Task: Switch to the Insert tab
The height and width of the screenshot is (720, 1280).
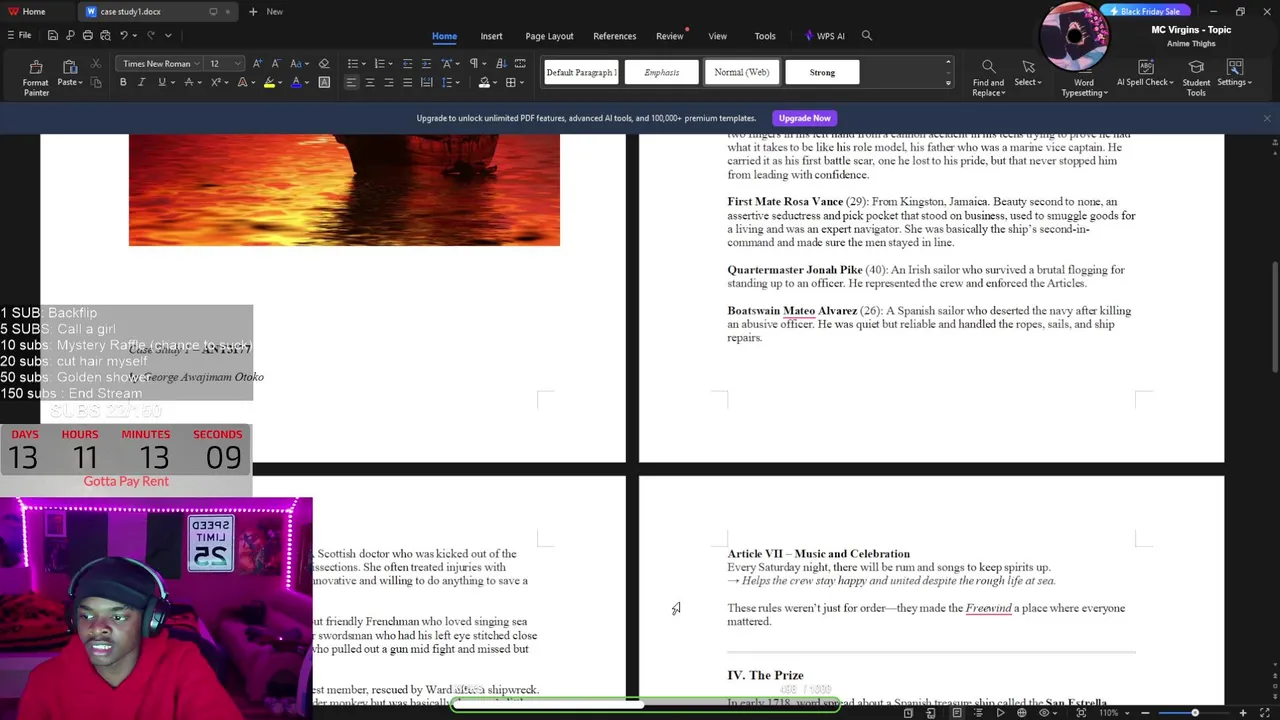Action: (x=491, y=36)
